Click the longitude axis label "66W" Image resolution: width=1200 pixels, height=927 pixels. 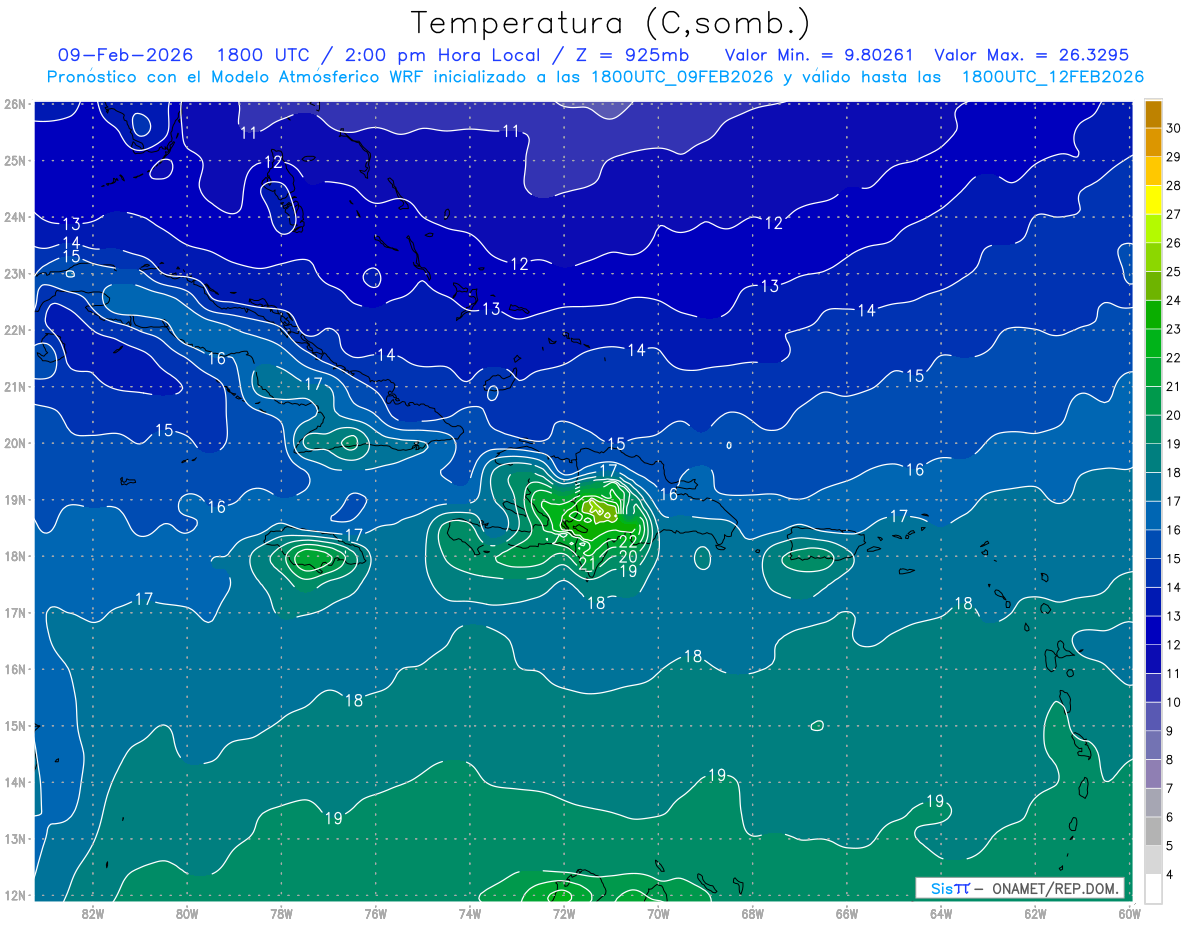(847, 914)
